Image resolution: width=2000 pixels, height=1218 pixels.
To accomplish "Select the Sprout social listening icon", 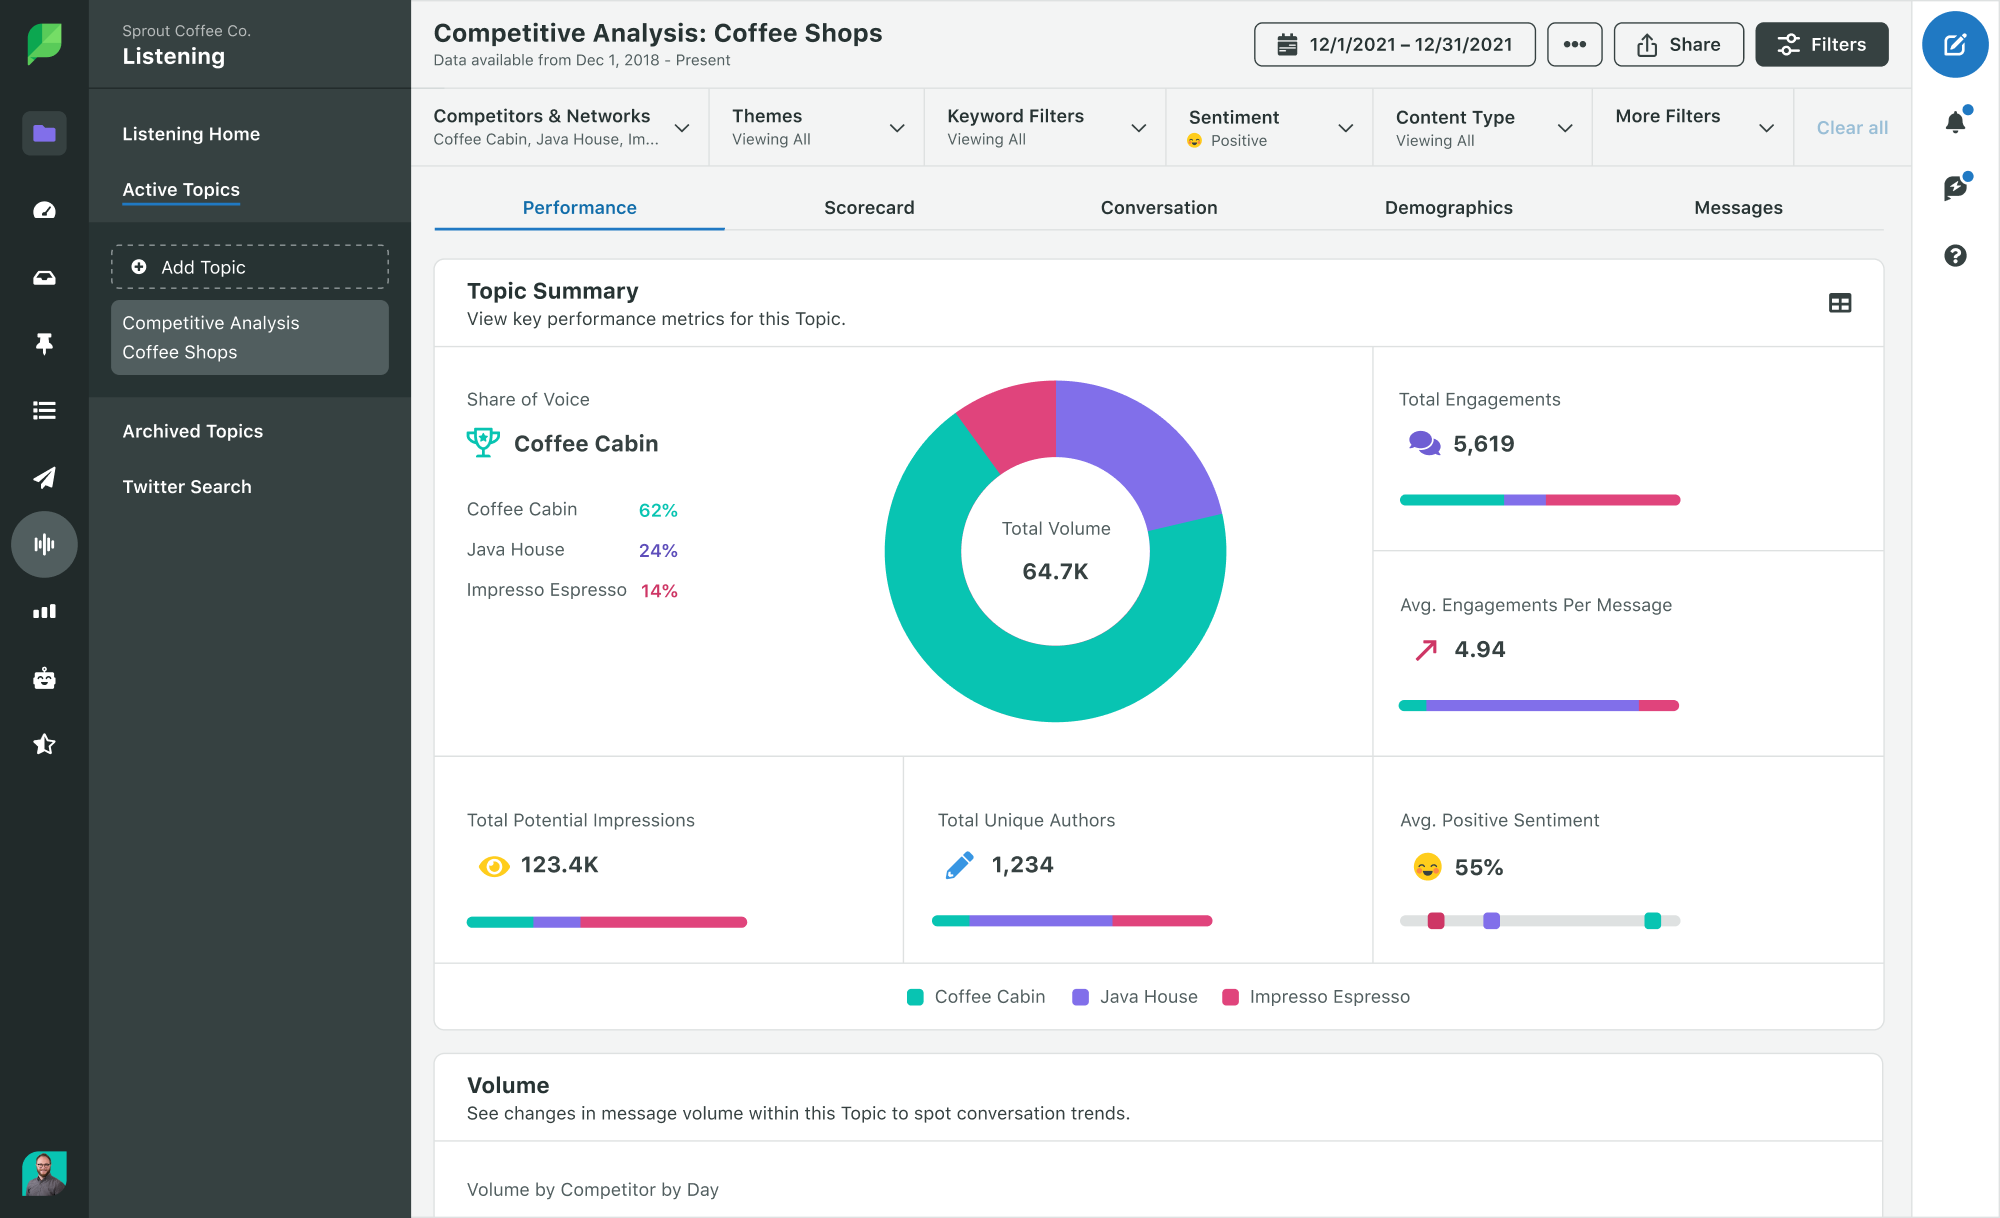I will [x=43, y=544].
